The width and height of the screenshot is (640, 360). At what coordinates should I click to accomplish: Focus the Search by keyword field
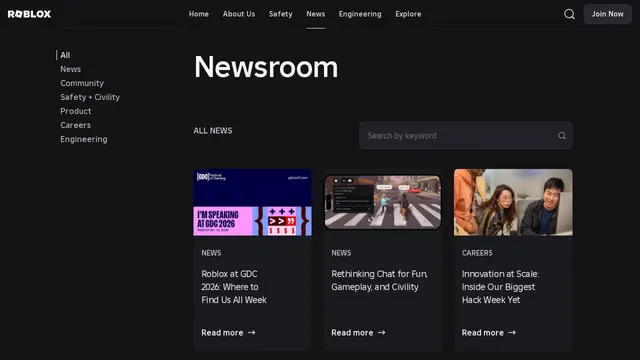pos(466,136)
